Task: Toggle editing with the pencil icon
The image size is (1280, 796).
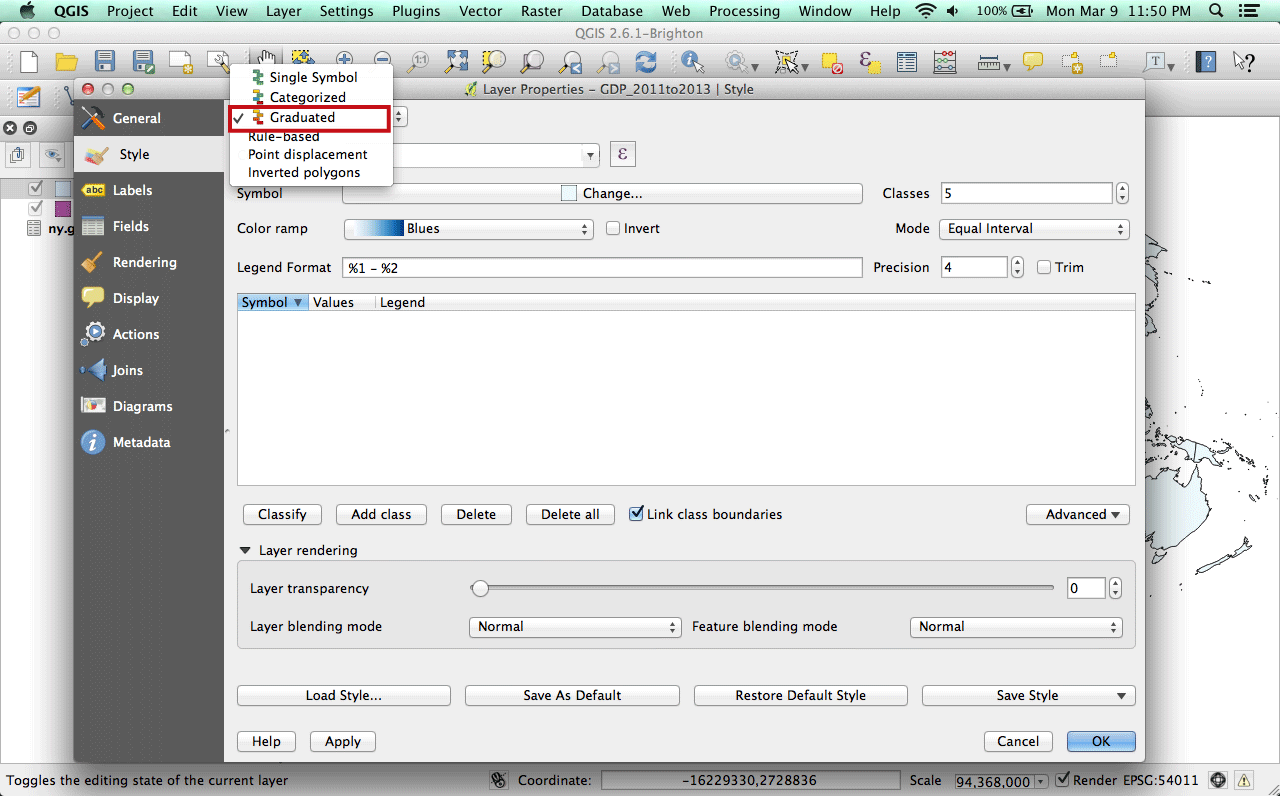Action: pos(28,97)
